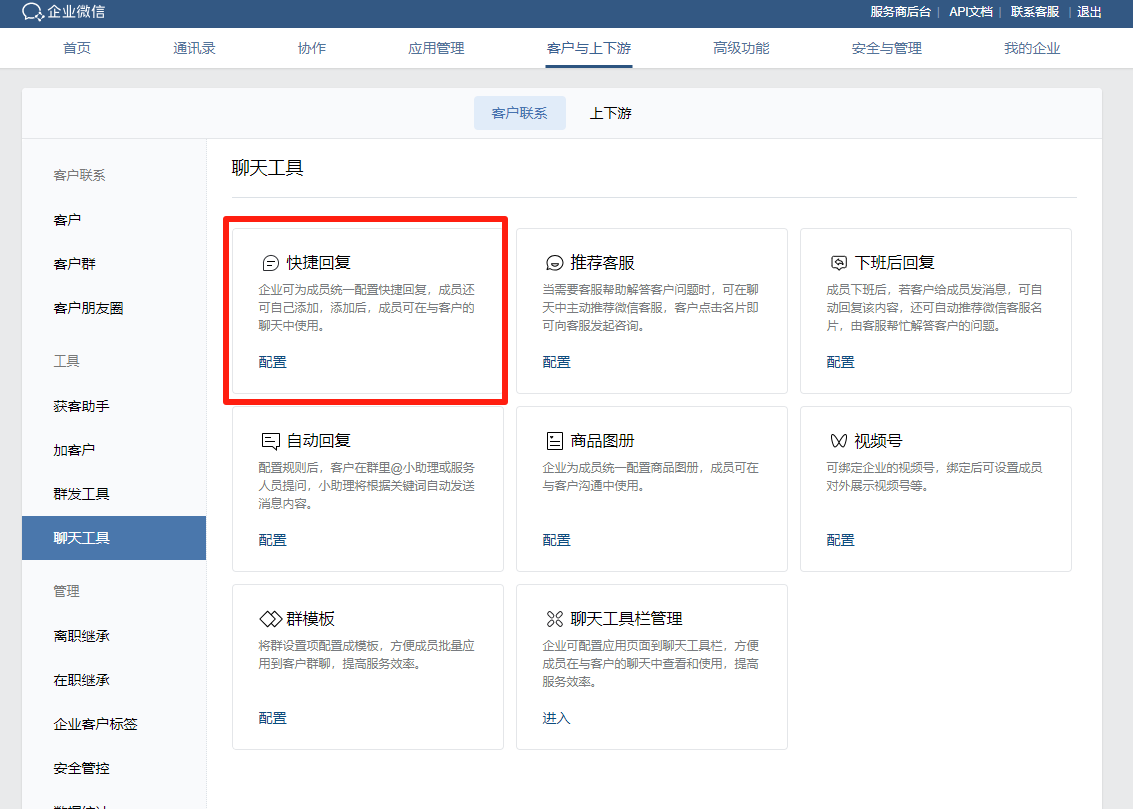Select the 客户联系 tab

(x=519, y=113)
